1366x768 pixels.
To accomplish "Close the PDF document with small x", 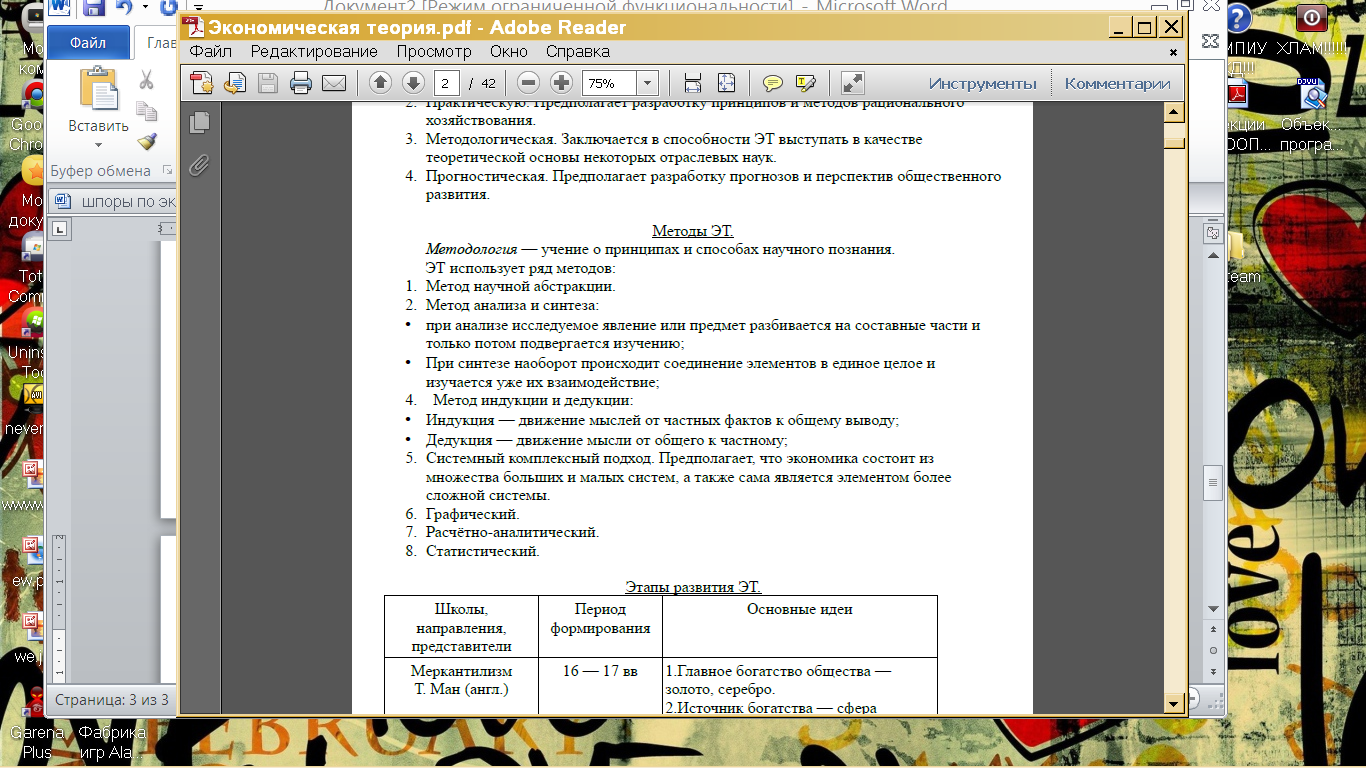I will click(x=1173, y=52).
